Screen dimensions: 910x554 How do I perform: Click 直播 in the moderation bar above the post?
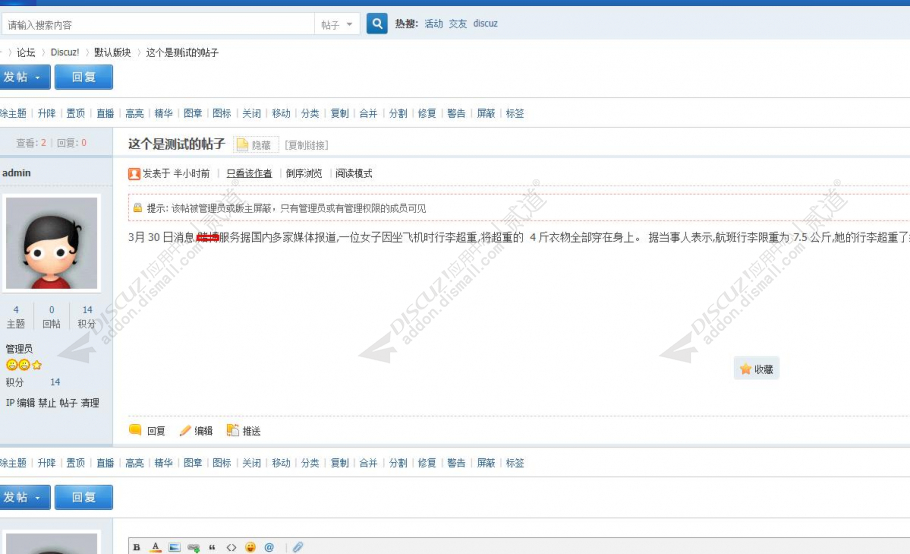point(105,113)
